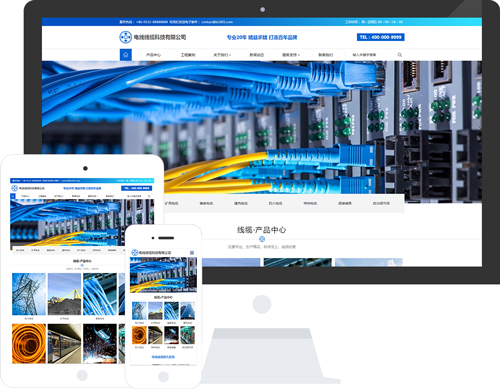Click the orange coiled cable thumbnail on tablet
The height and width of the screenshot is (389, 500).
pos(29,343)
